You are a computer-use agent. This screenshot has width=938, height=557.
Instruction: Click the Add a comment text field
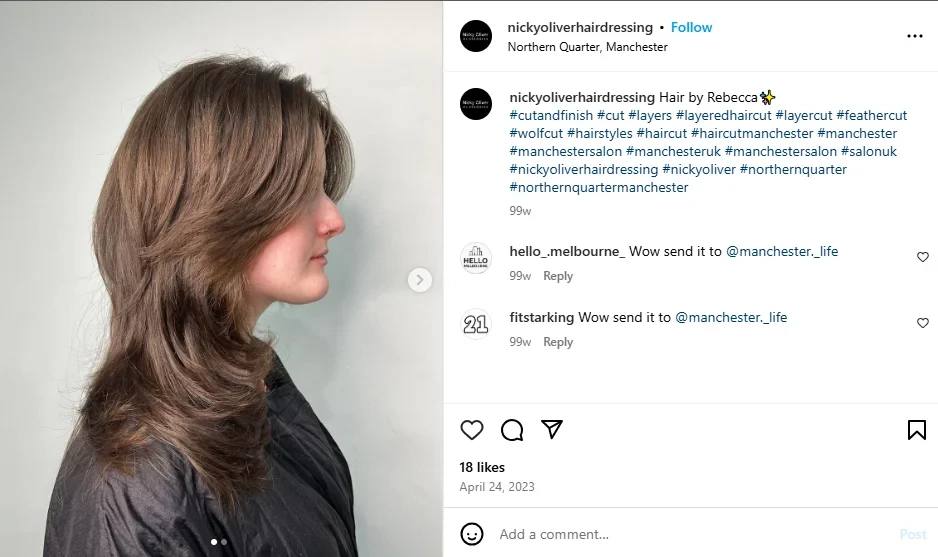coord(690,534)
